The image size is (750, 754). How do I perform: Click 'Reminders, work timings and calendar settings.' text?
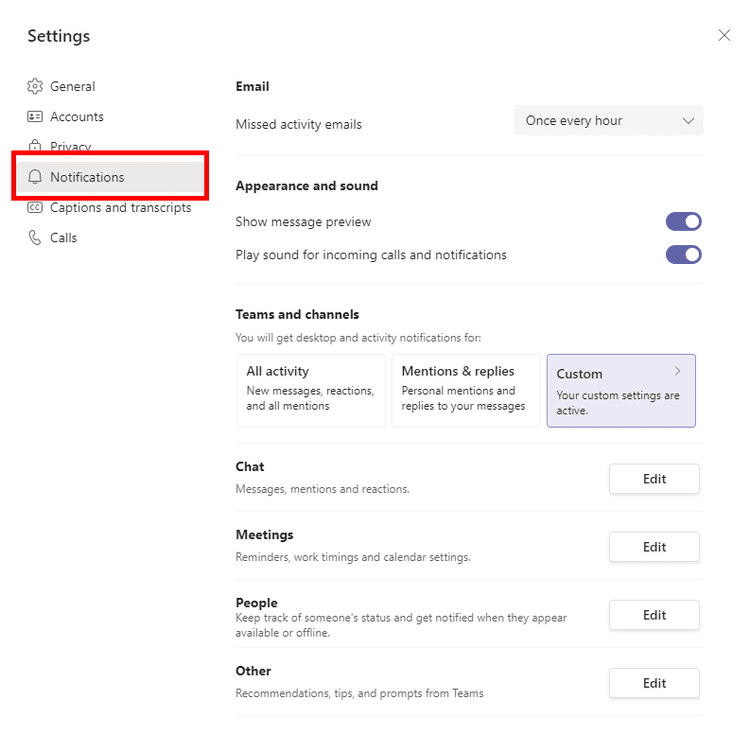pos(353,557)
